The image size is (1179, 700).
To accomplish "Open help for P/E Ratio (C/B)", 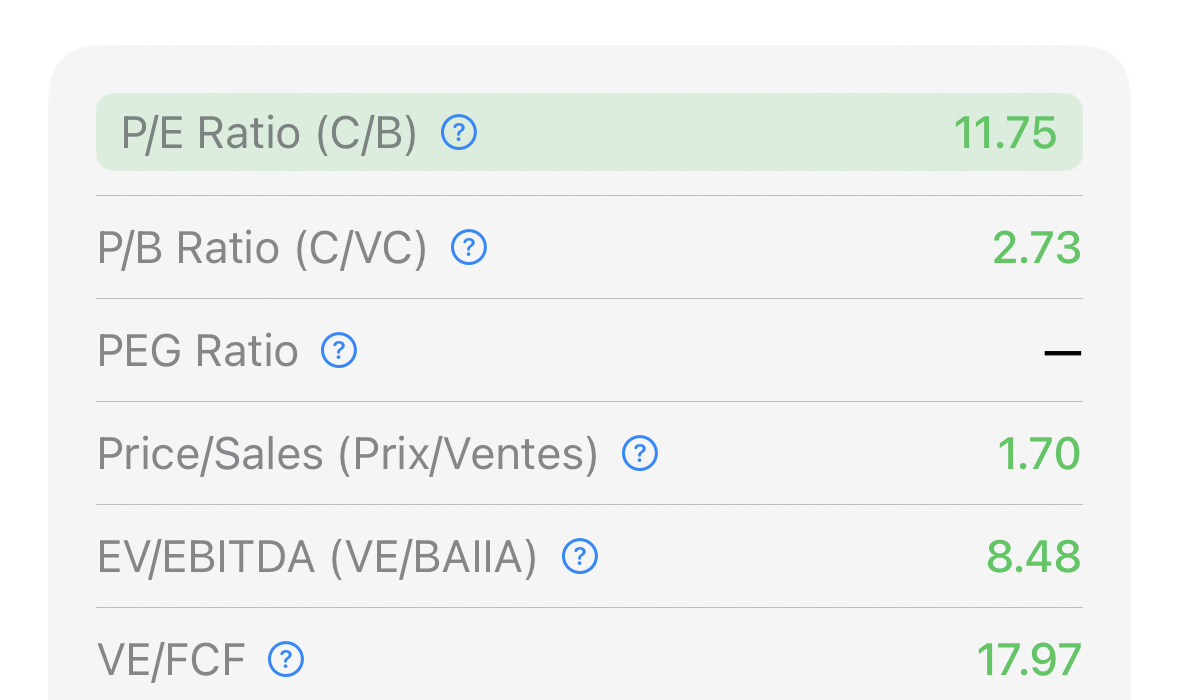I will [x=459, y=132].
